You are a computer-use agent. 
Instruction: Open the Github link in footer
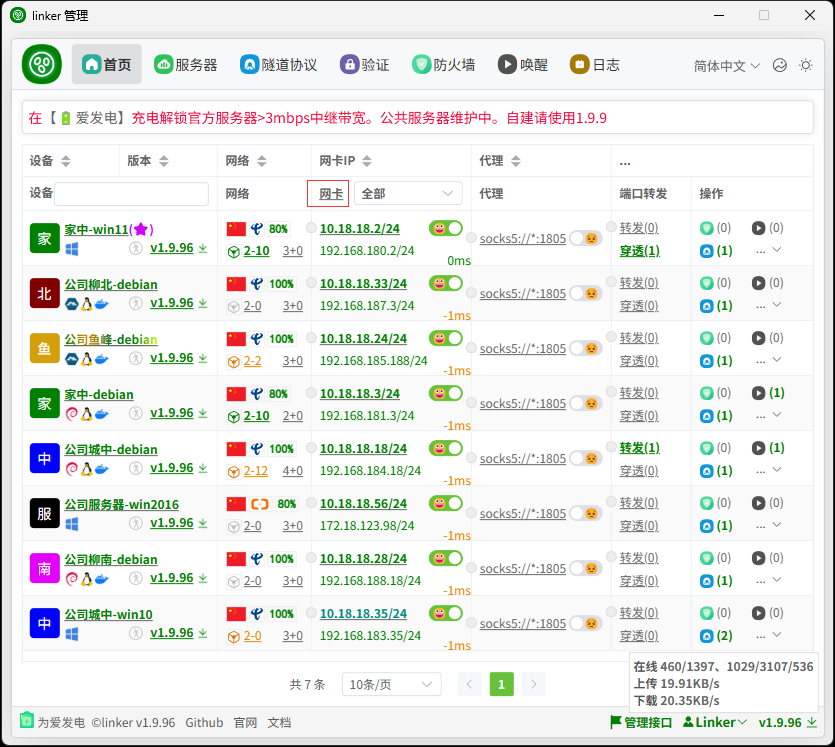204,722
